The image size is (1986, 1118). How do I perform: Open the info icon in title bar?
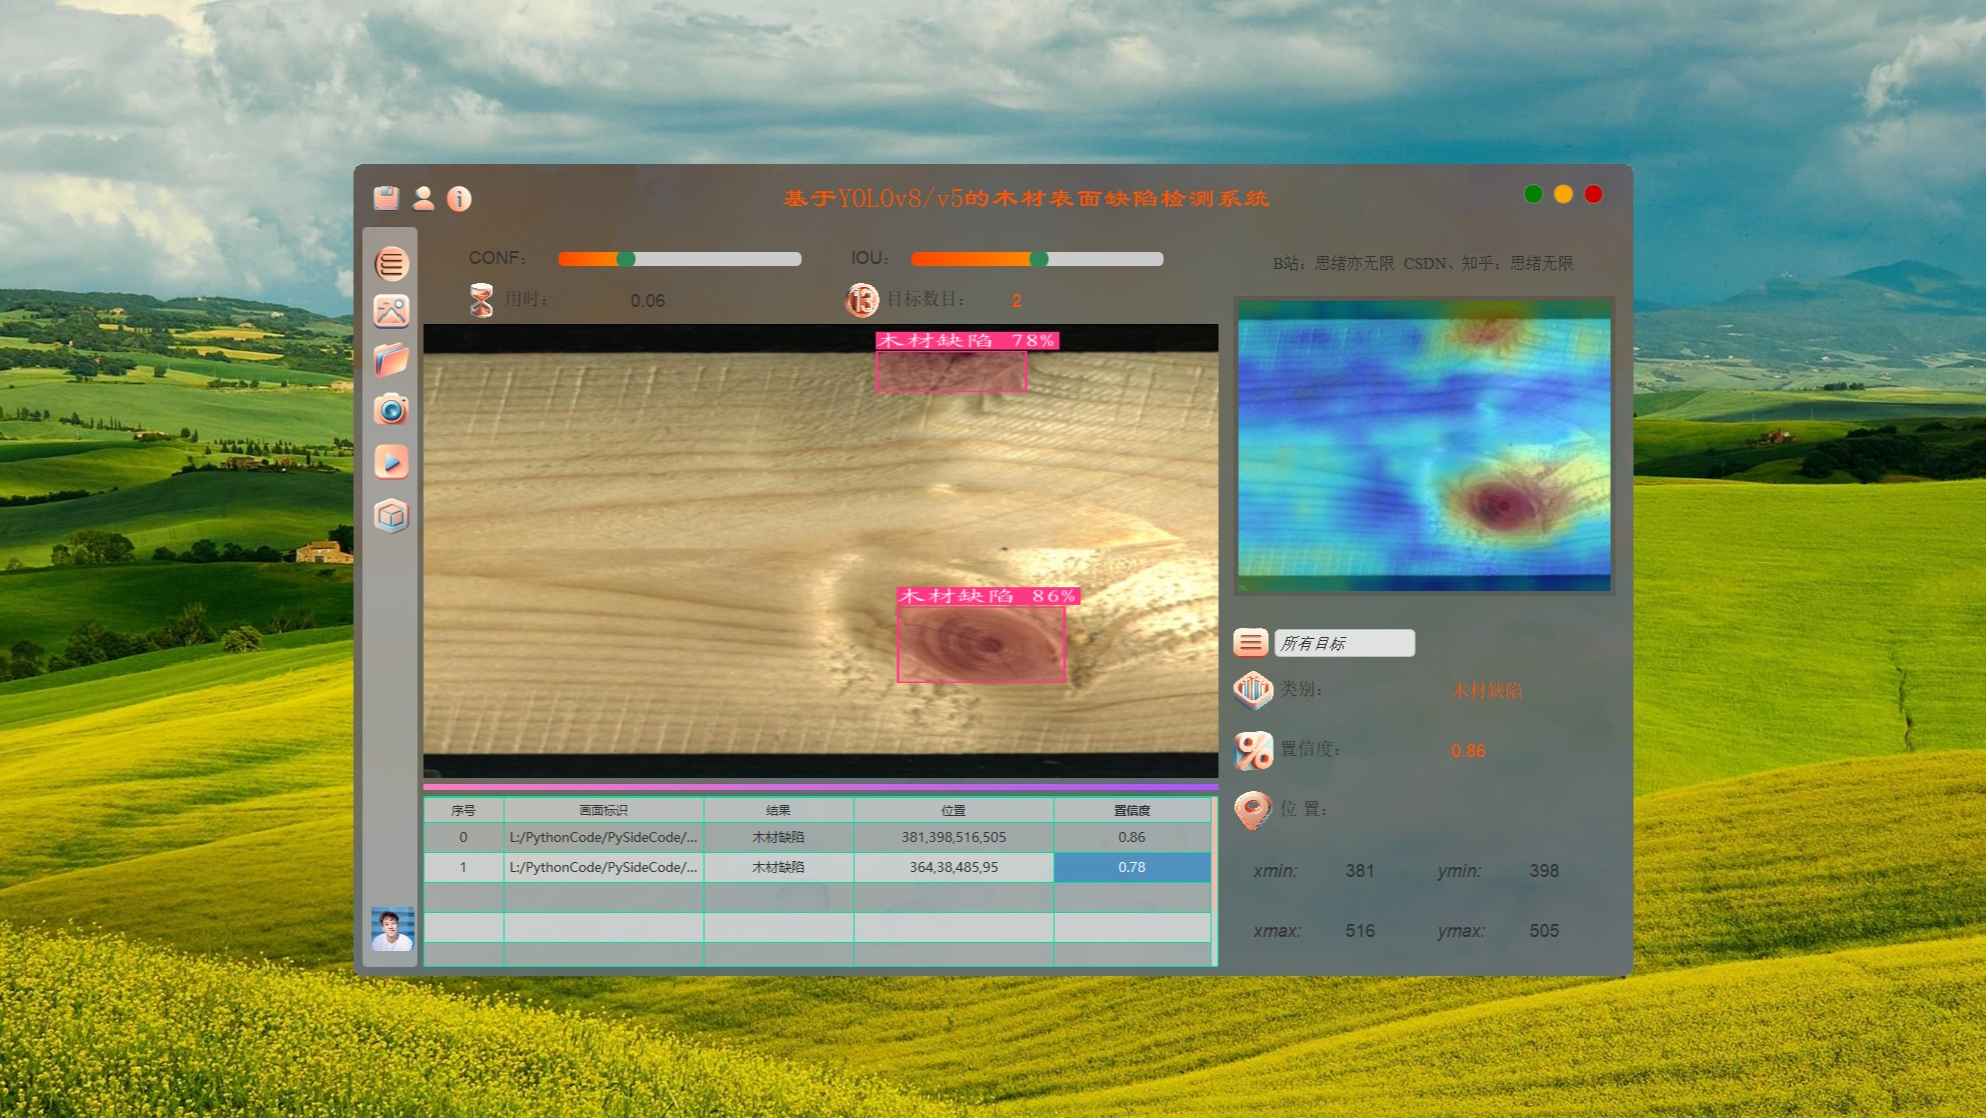pos(459,199)
